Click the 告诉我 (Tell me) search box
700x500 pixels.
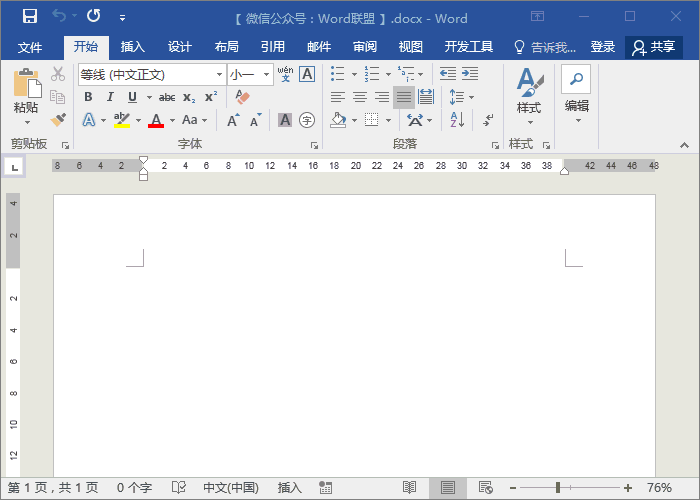click(546, 47)
